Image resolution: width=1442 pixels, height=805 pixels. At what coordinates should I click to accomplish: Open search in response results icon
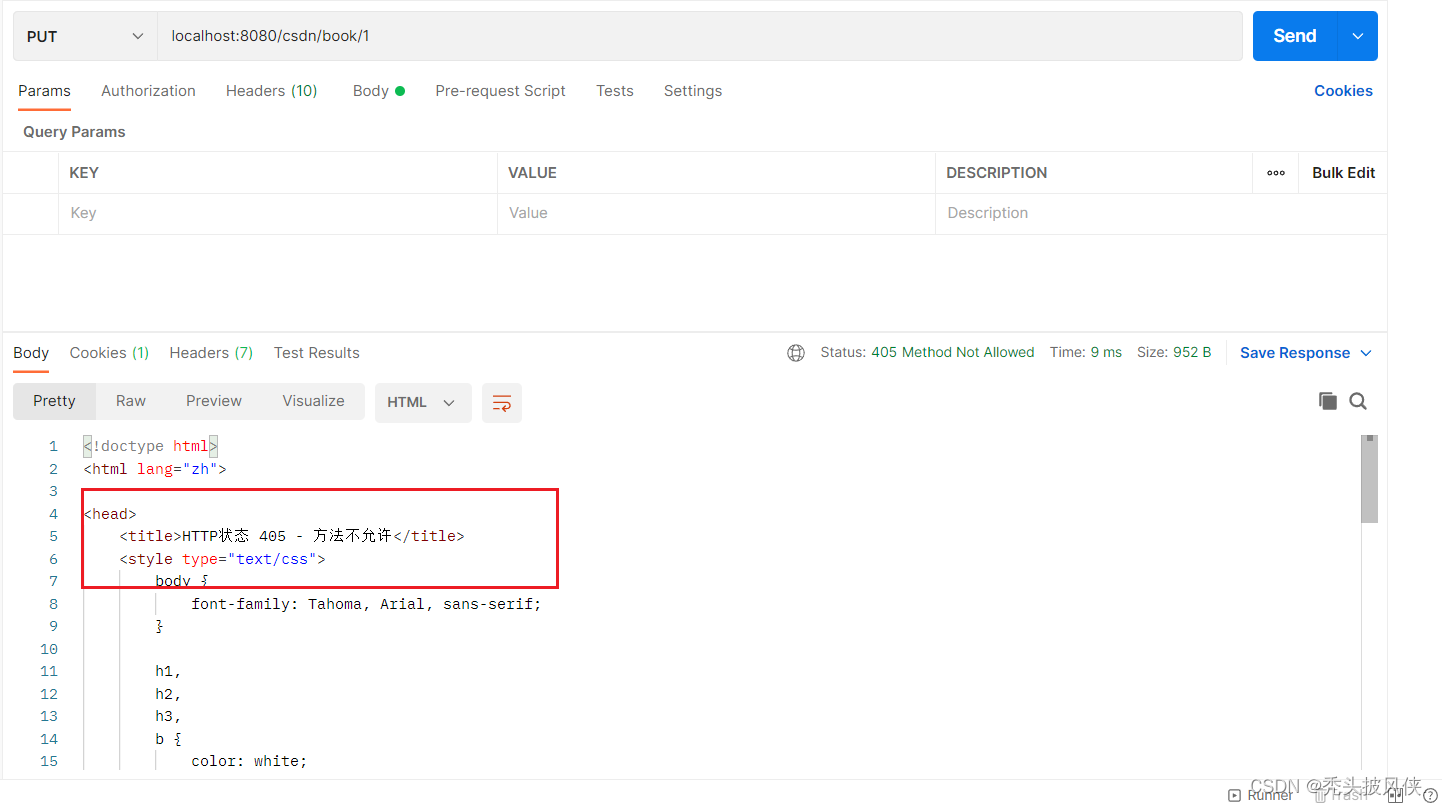pyautogui.click(x=1358, y=400)
